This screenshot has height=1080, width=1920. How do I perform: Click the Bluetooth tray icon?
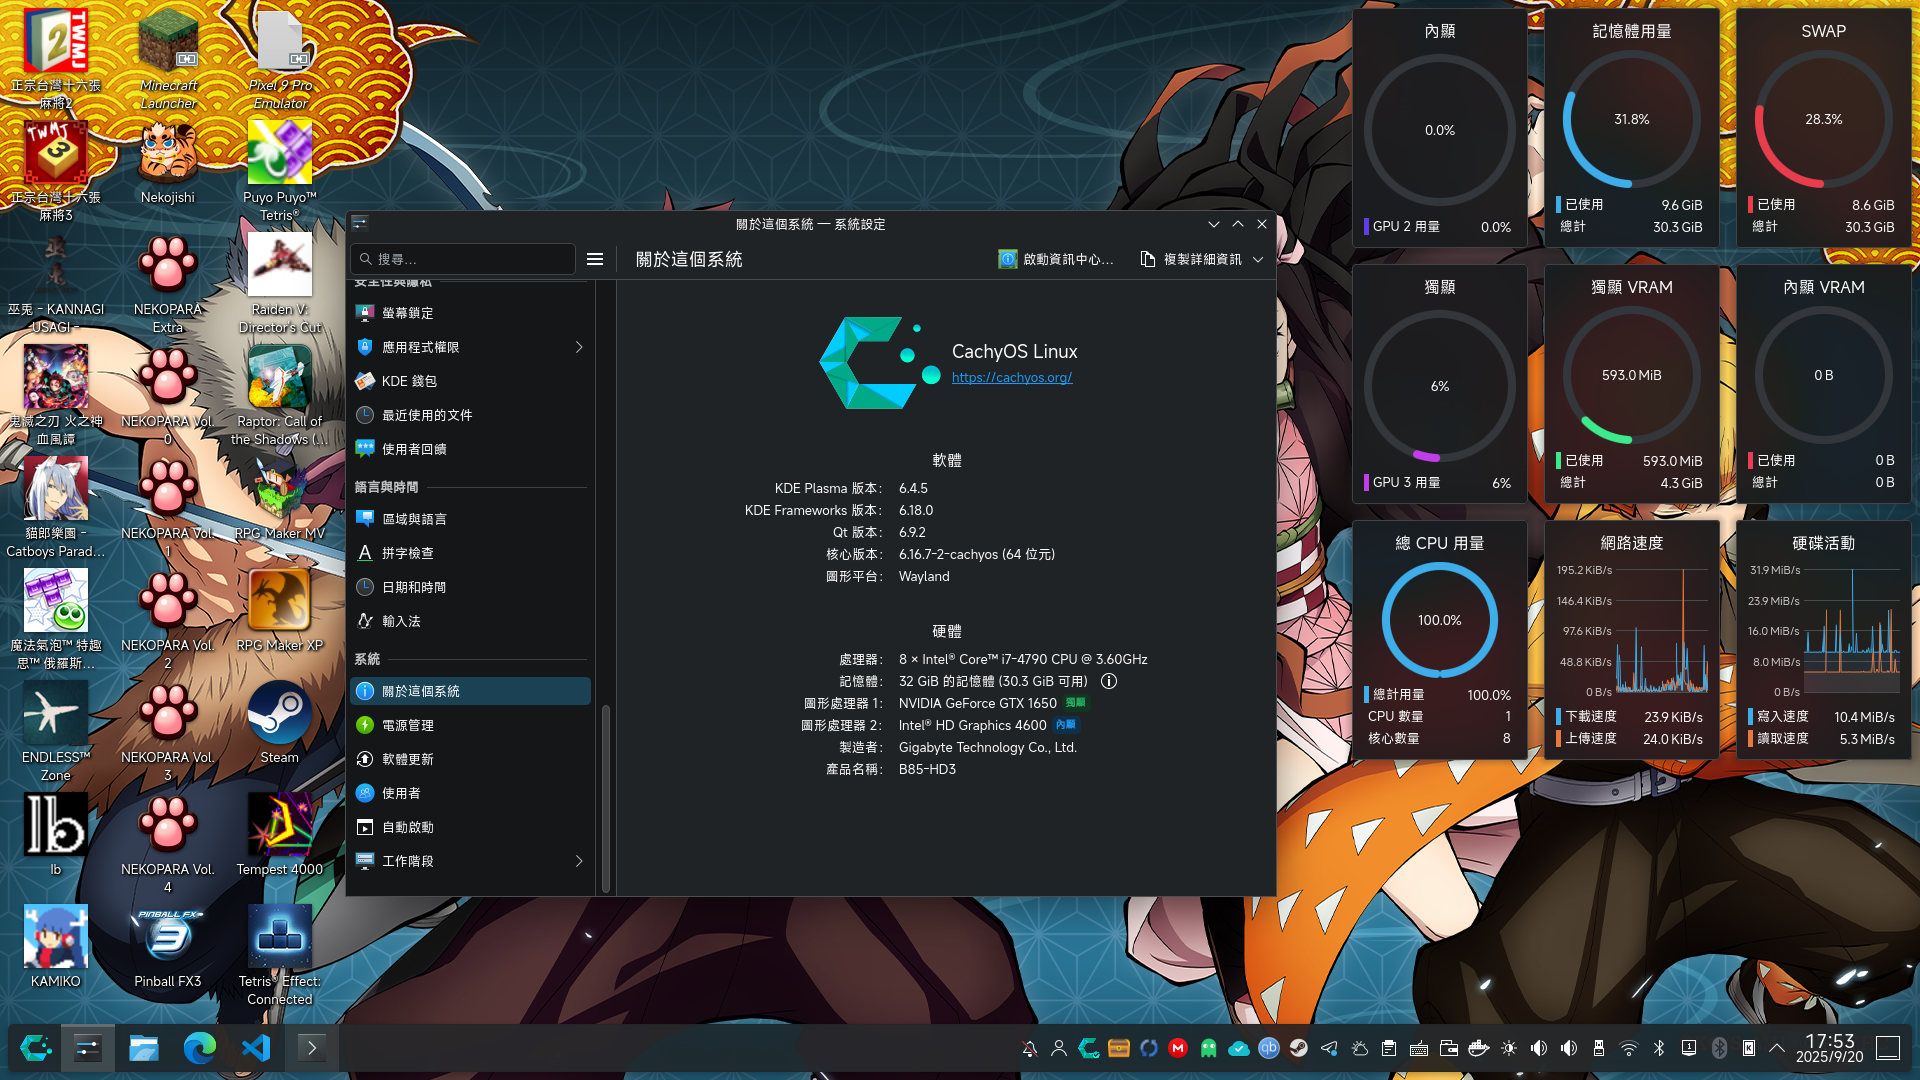[1659, 1048]
